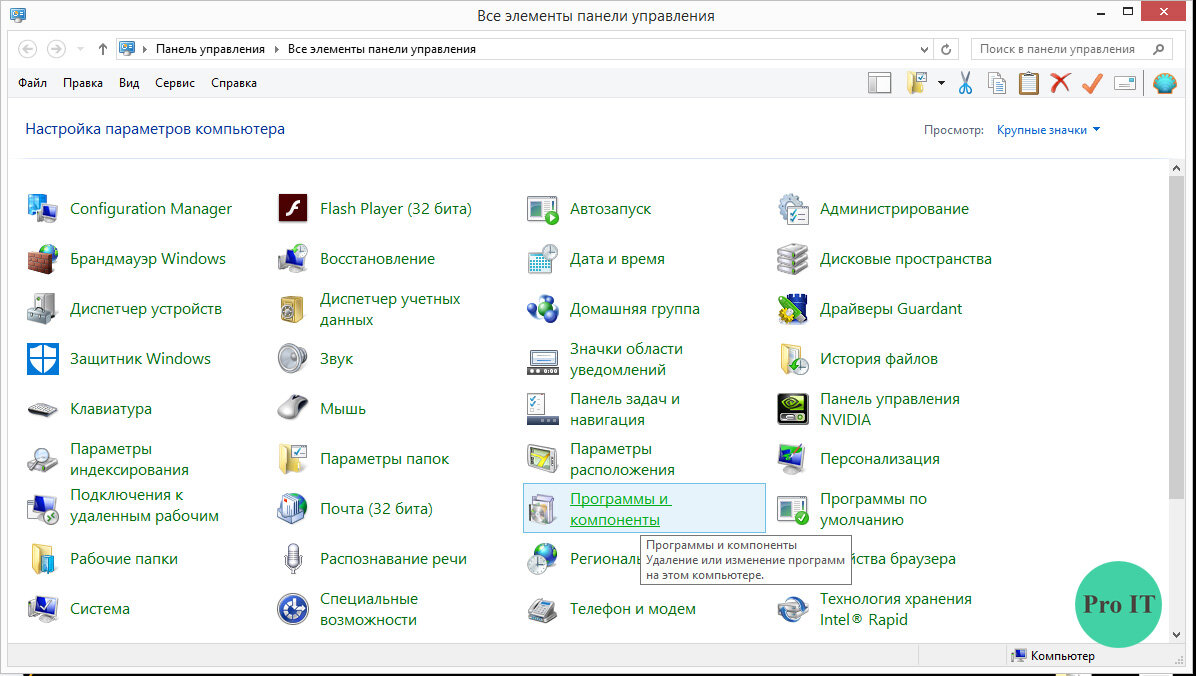Open the Вид menu

tap(129, 82)
